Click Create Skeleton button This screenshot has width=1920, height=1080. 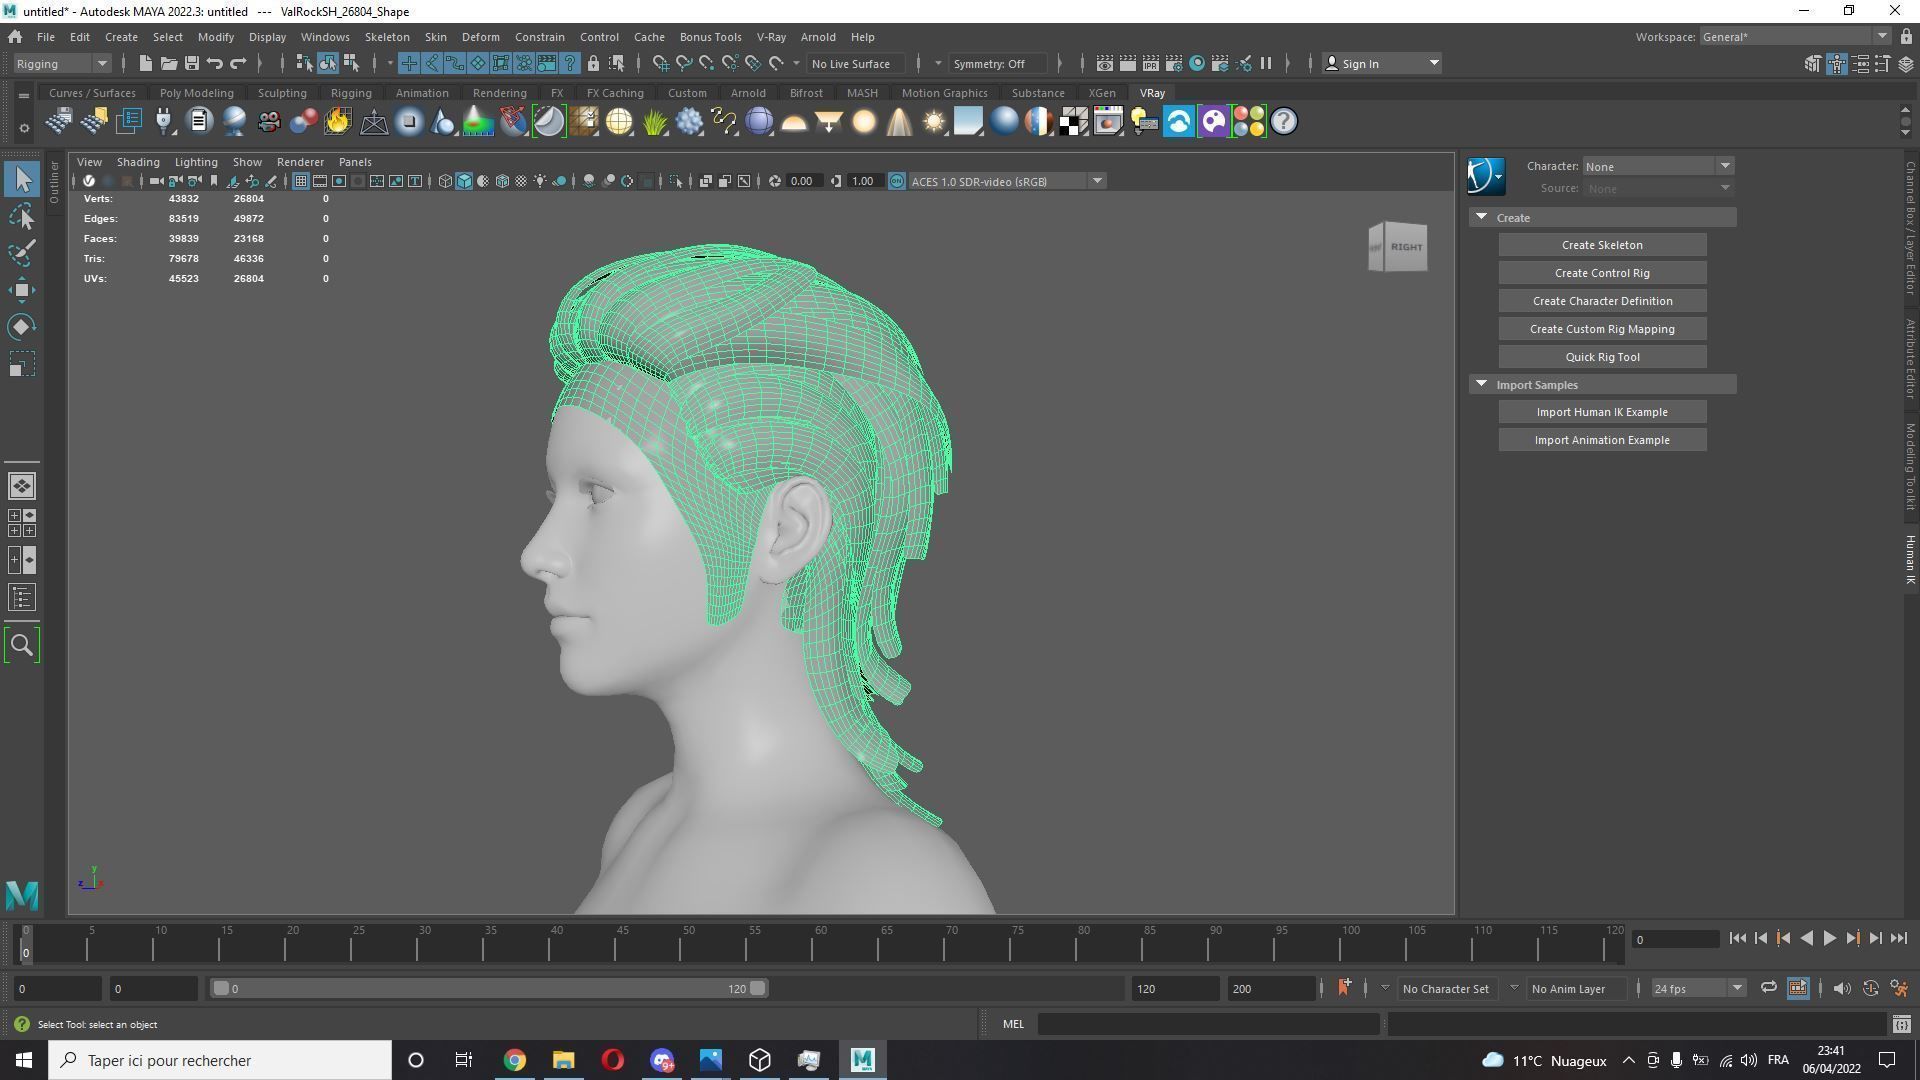tap(1602, 245)
